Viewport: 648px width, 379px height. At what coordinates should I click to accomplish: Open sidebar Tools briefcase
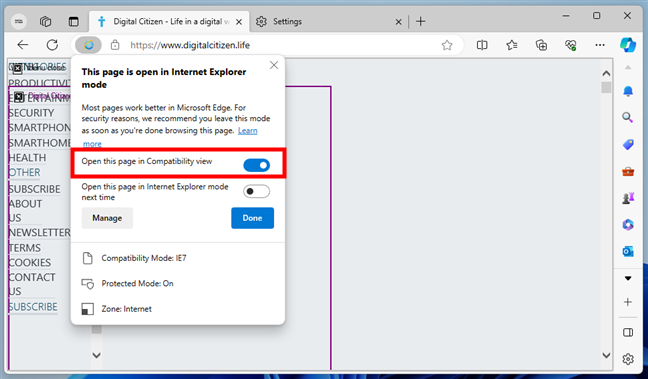(628, 172)
